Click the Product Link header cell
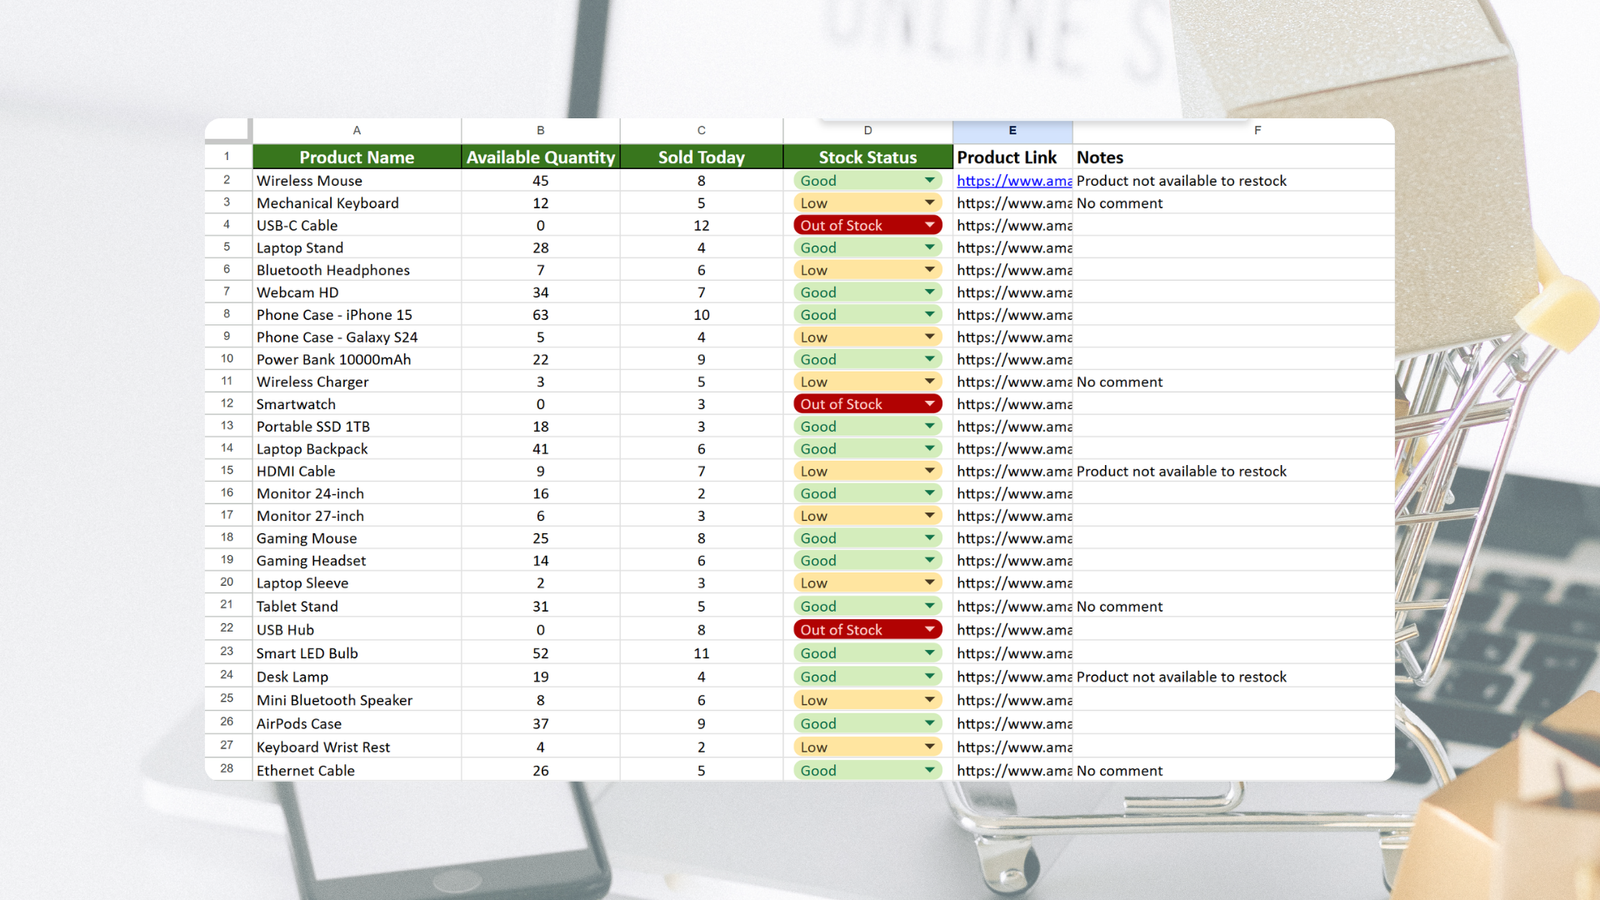The image size is (1600, 900). pyautogui.click(x=1013, y=157)
